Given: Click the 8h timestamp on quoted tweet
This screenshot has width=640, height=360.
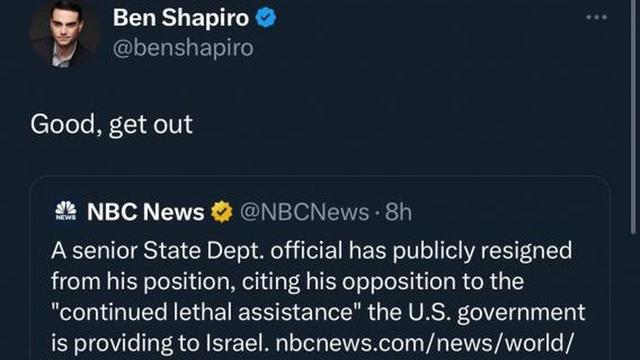Looking at the screenshot, I should pos(398,212).
